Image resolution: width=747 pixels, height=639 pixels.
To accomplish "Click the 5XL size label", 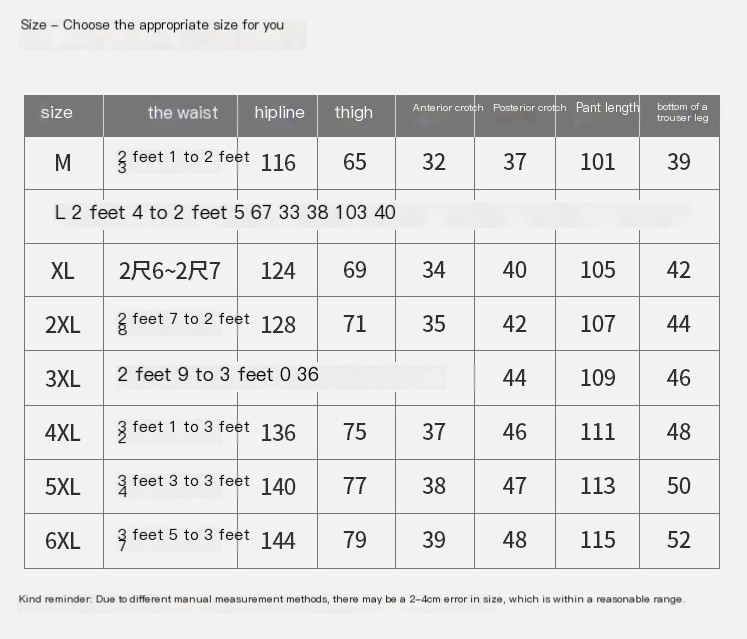I will (x=63, y=487).
